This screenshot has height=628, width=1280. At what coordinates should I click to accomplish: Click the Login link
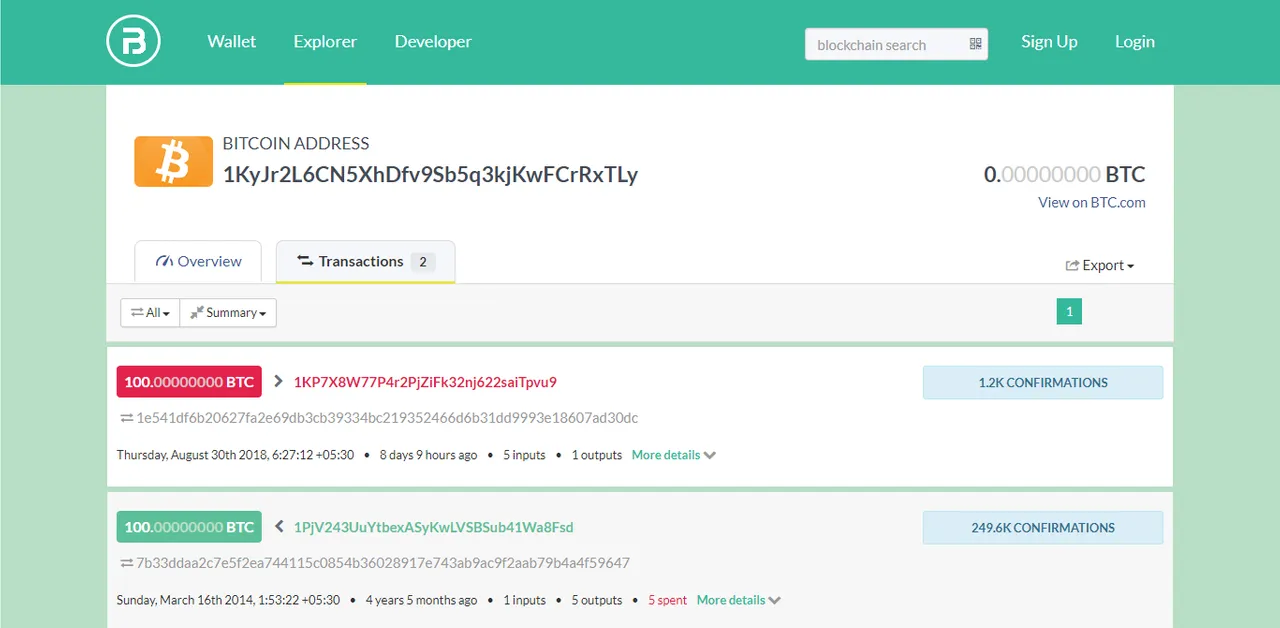1135,42
